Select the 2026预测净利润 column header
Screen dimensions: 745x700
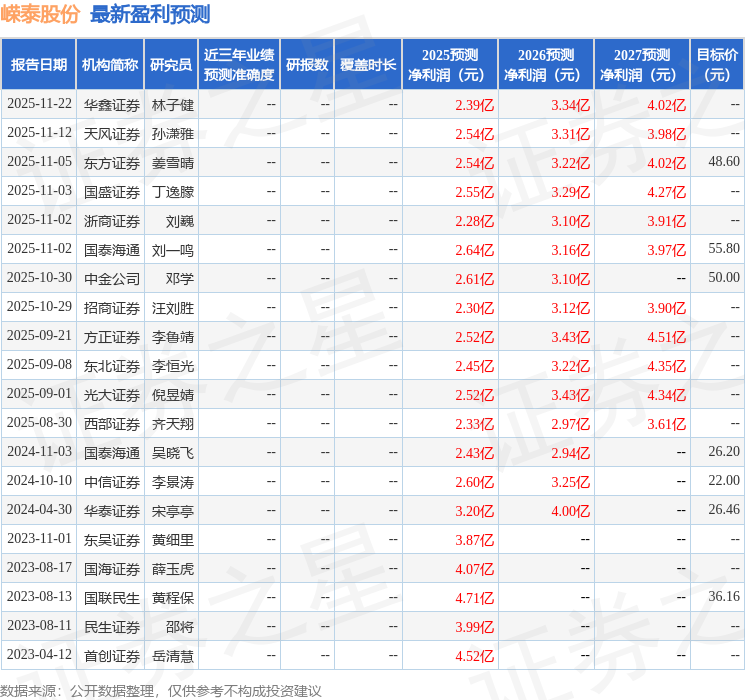[546, 65]
